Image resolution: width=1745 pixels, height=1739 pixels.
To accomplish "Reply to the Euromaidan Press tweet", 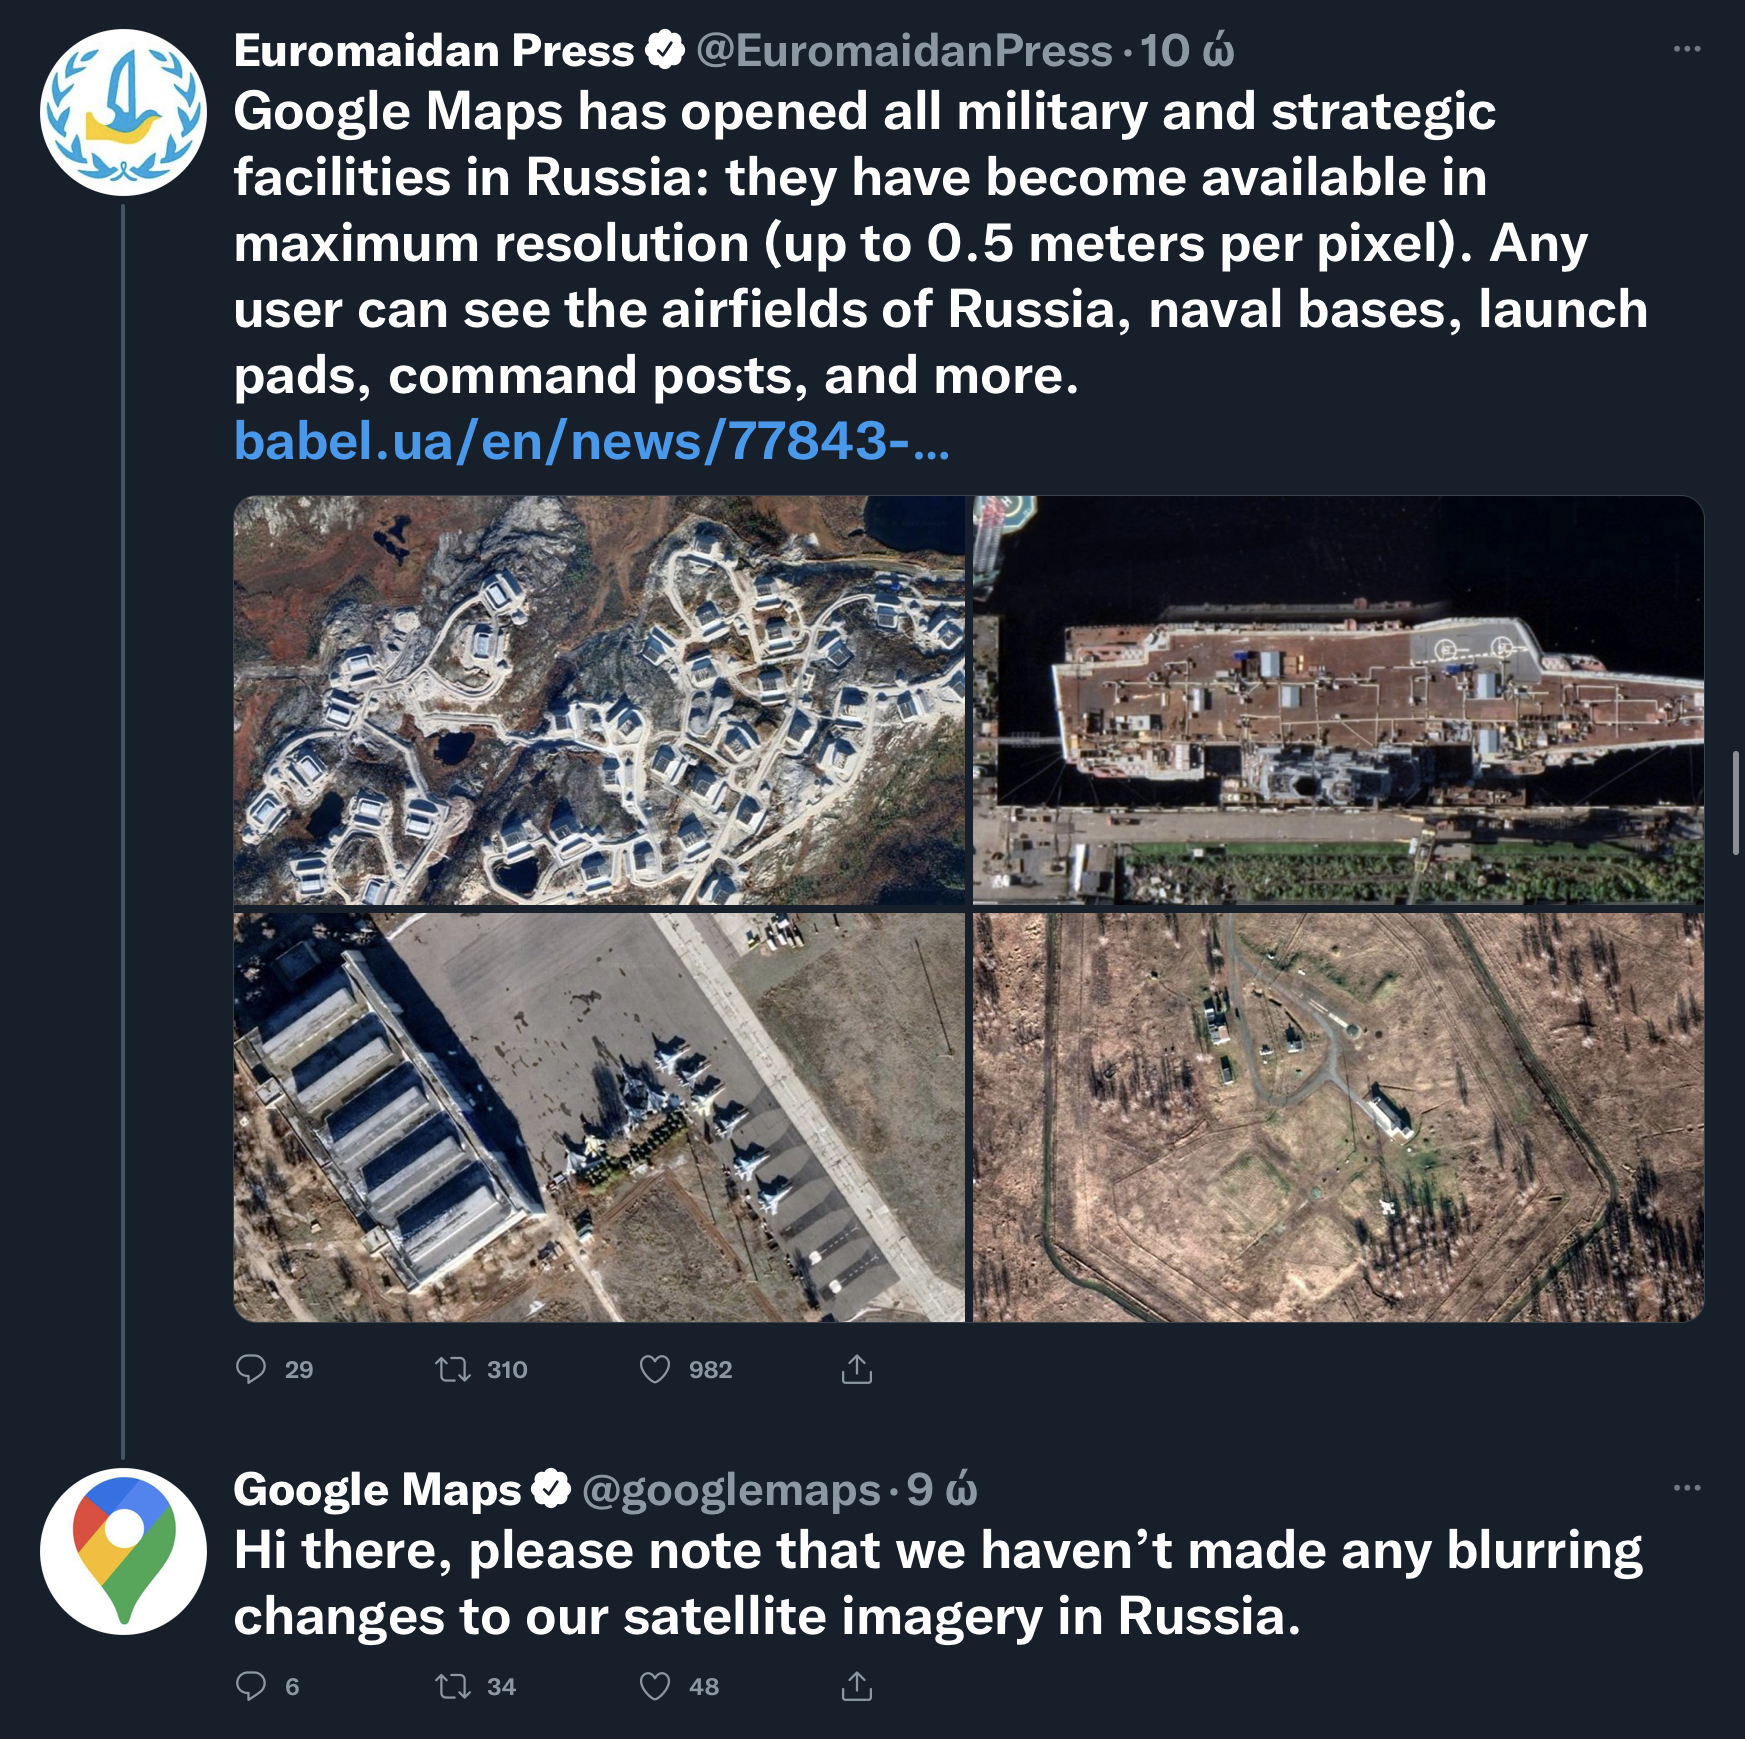I will pos(251,1369).
